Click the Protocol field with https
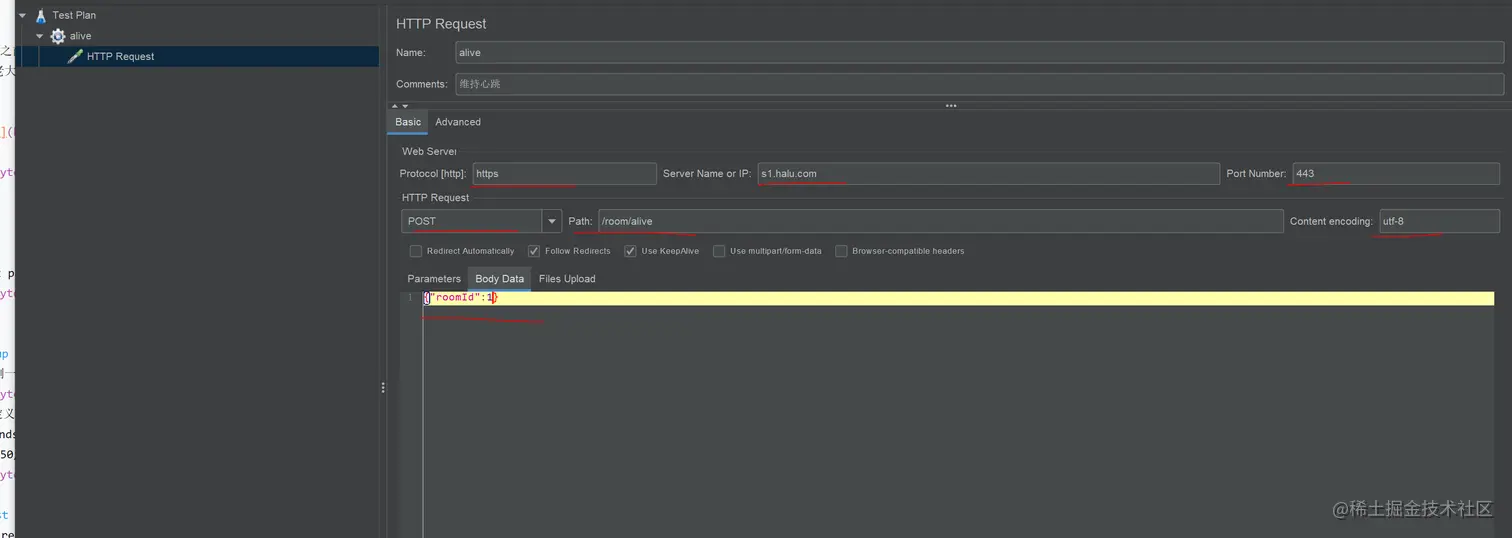This screenshot has height=538, width=1512. coord(565,174)
